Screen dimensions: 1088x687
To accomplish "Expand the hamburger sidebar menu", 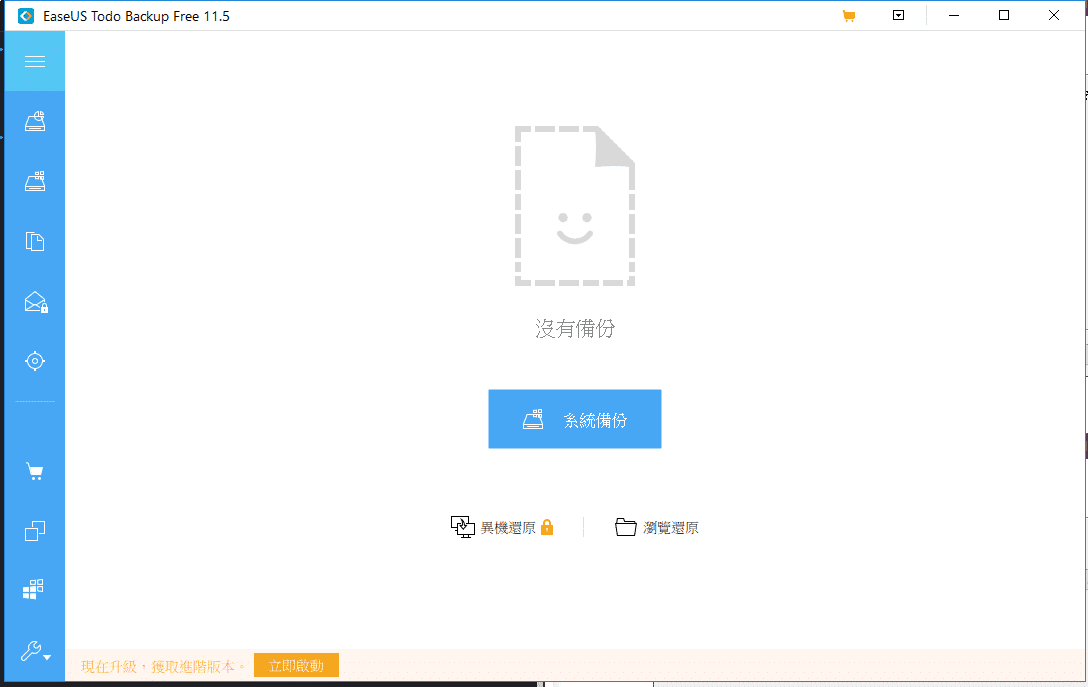I will (x=35, y=61).
